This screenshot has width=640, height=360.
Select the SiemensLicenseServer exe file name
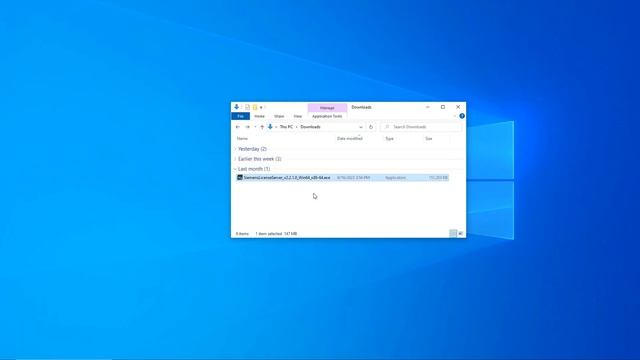(287, 178)
